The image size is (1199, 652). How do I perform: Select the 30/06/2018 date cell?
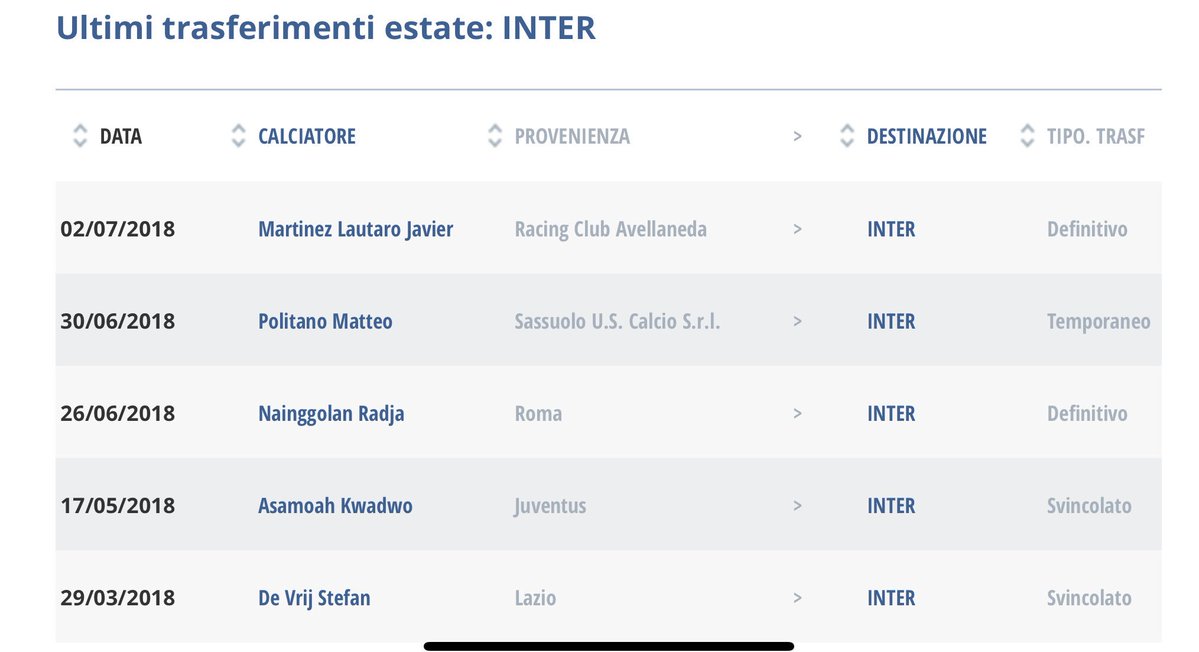click(x=118, y=321)
